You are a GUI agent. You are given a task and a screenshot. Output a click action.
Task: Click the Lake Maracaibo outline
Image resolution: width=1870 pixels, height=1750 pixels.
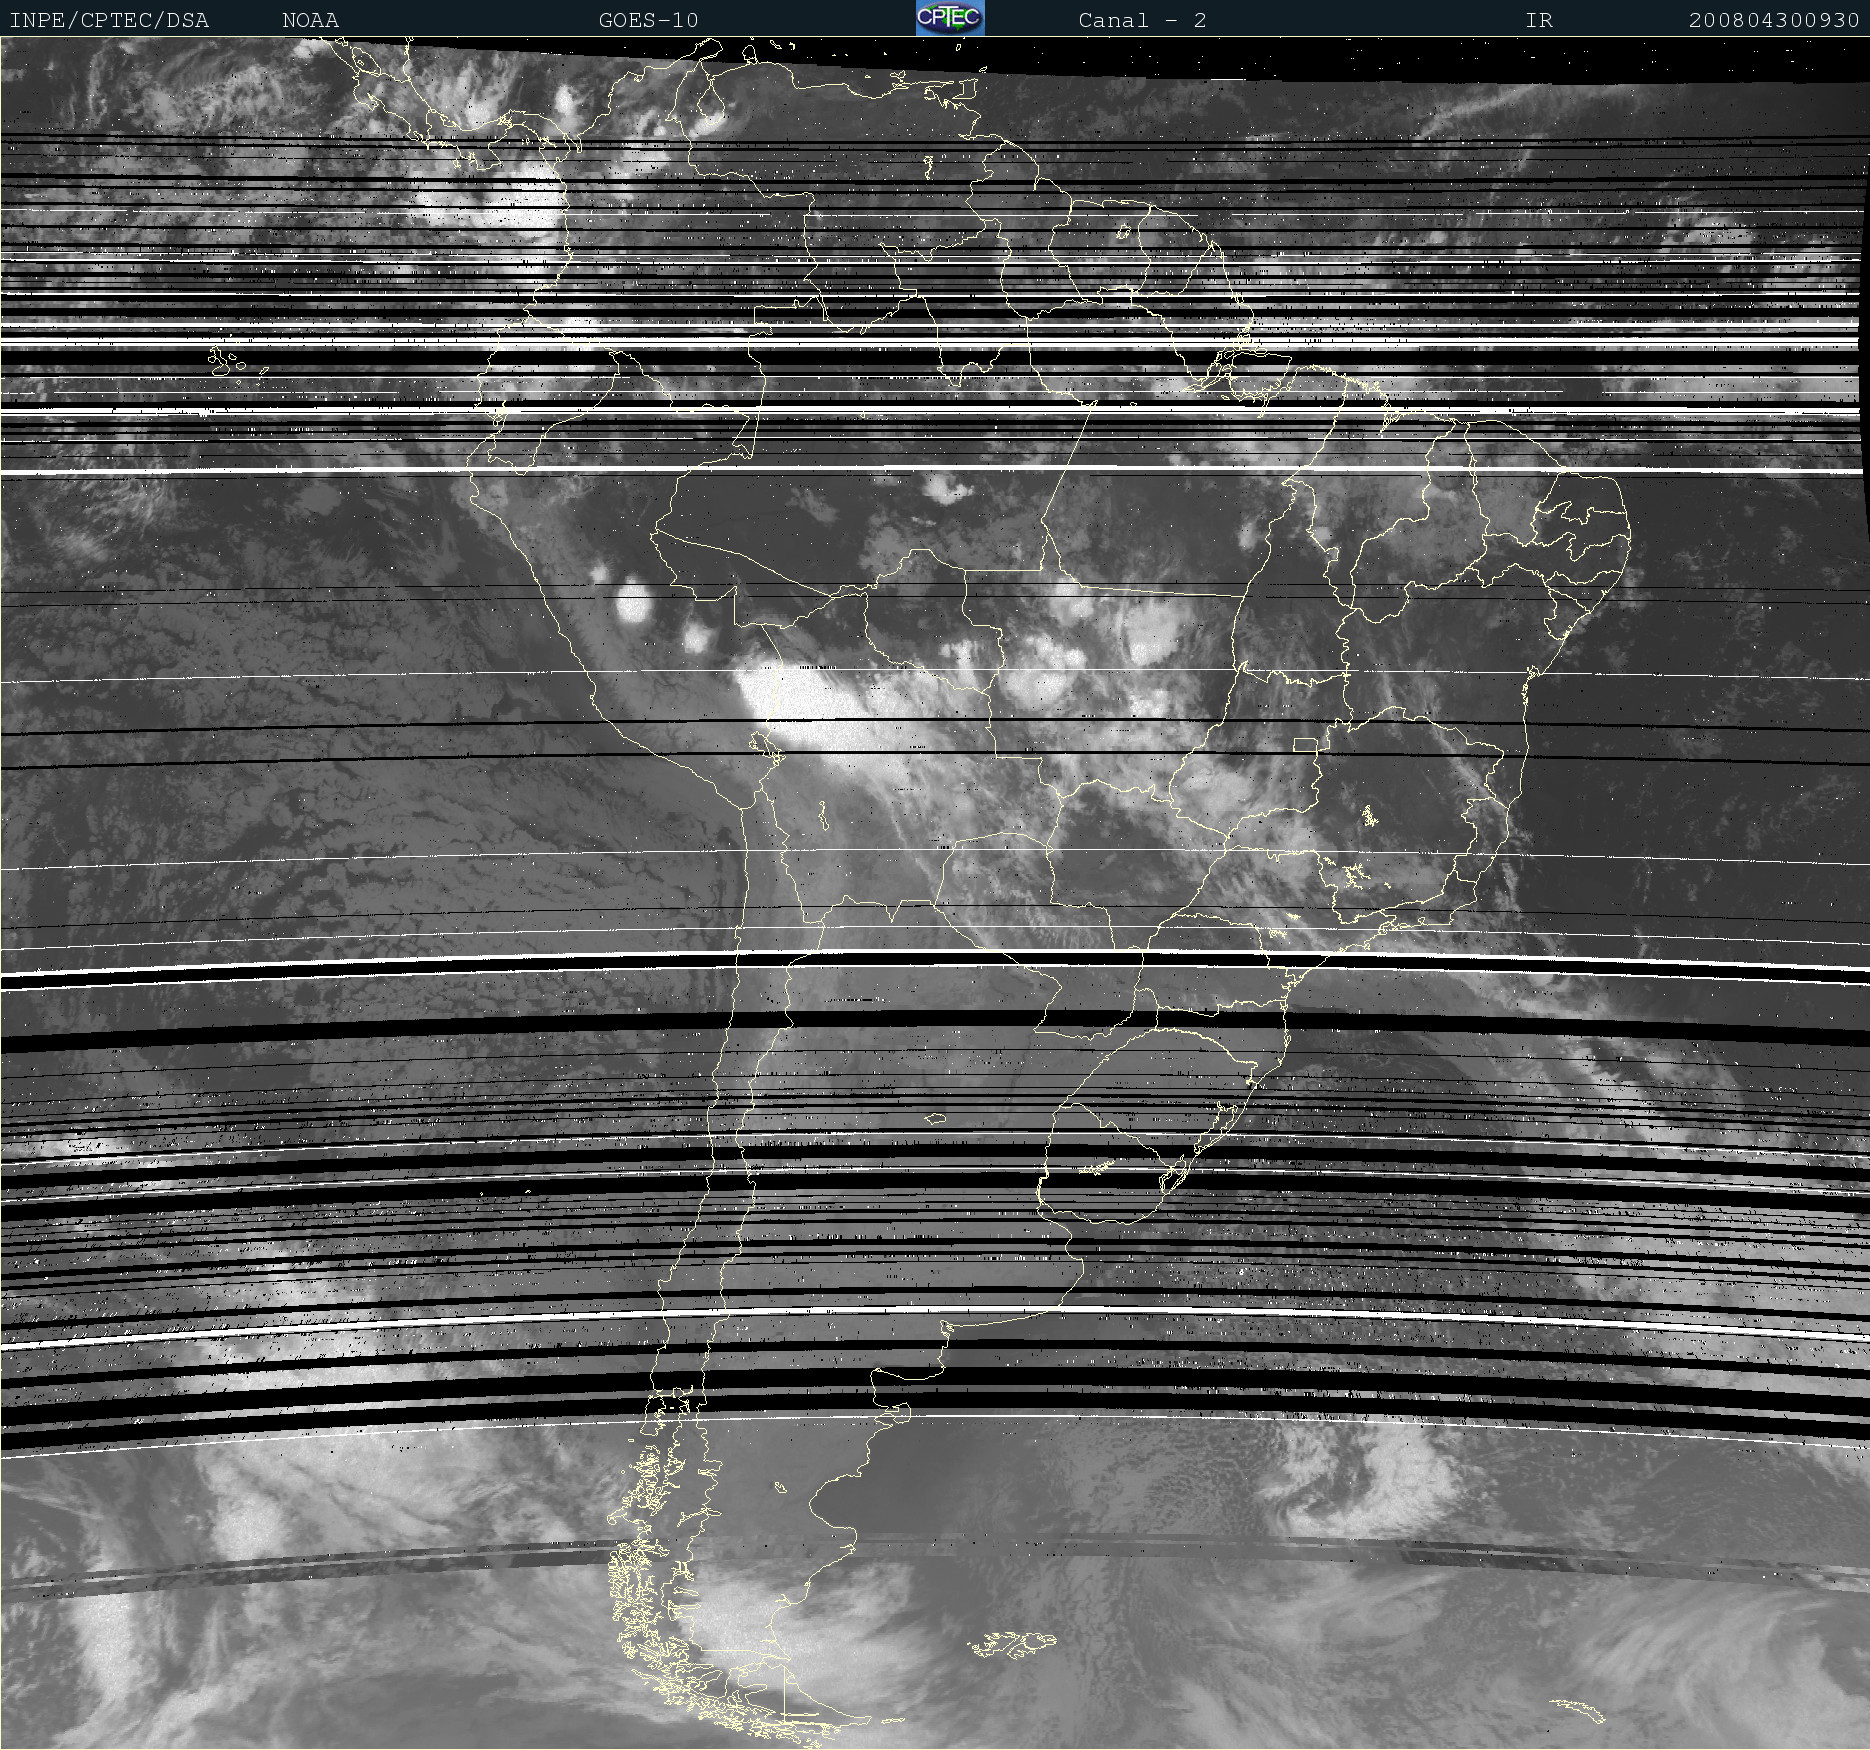[712, 100]
